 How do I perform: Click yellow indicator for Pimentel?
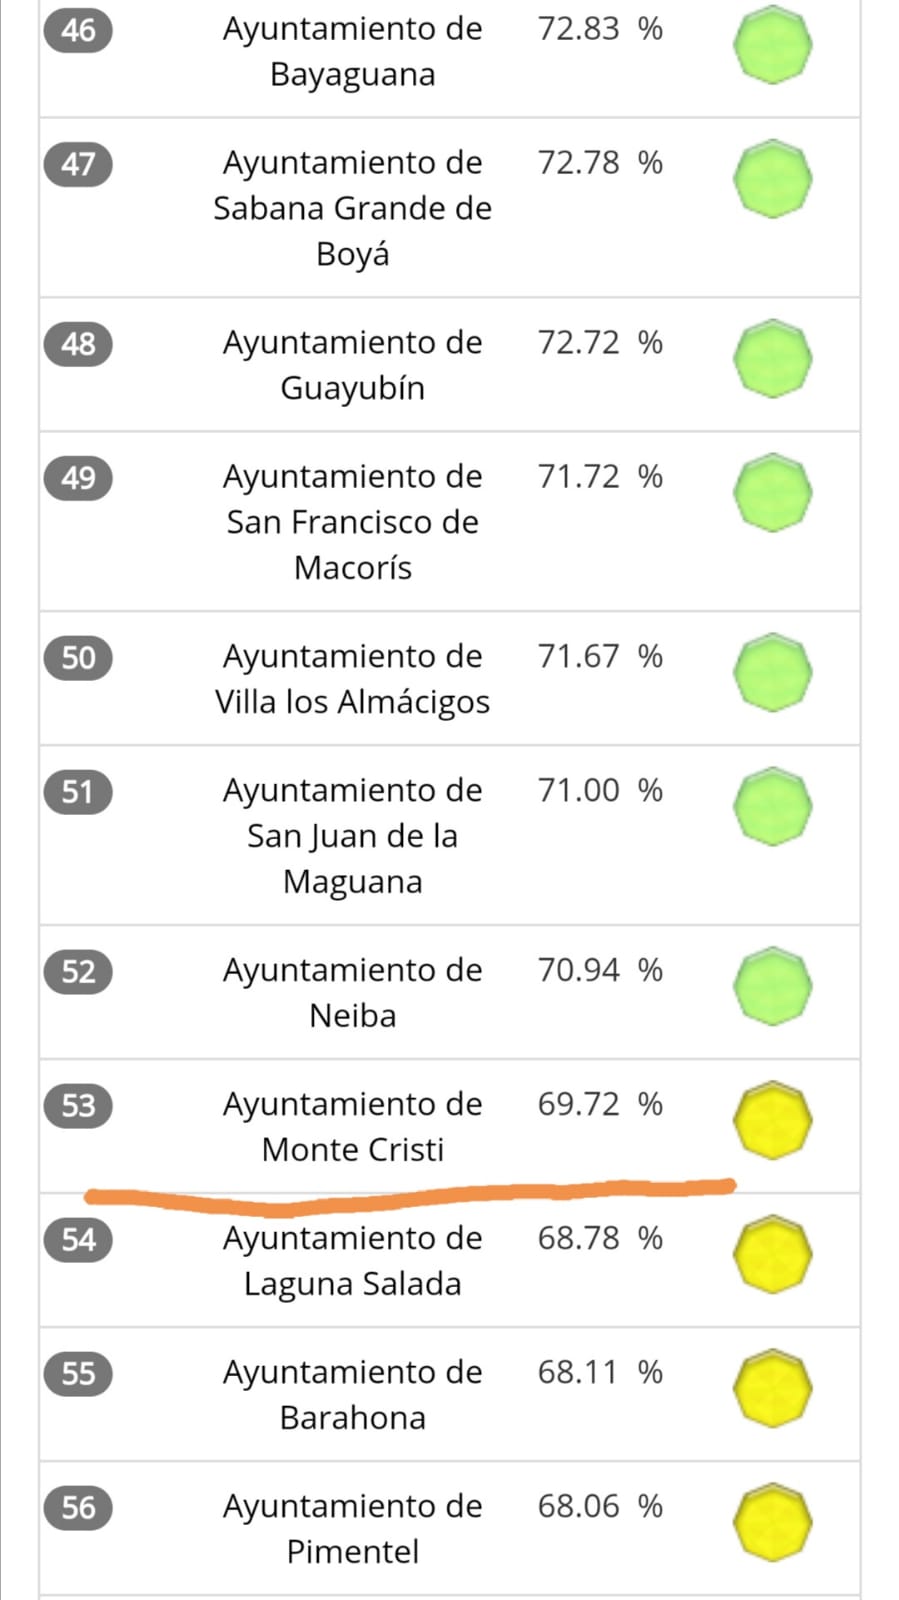click(772, 1522)
